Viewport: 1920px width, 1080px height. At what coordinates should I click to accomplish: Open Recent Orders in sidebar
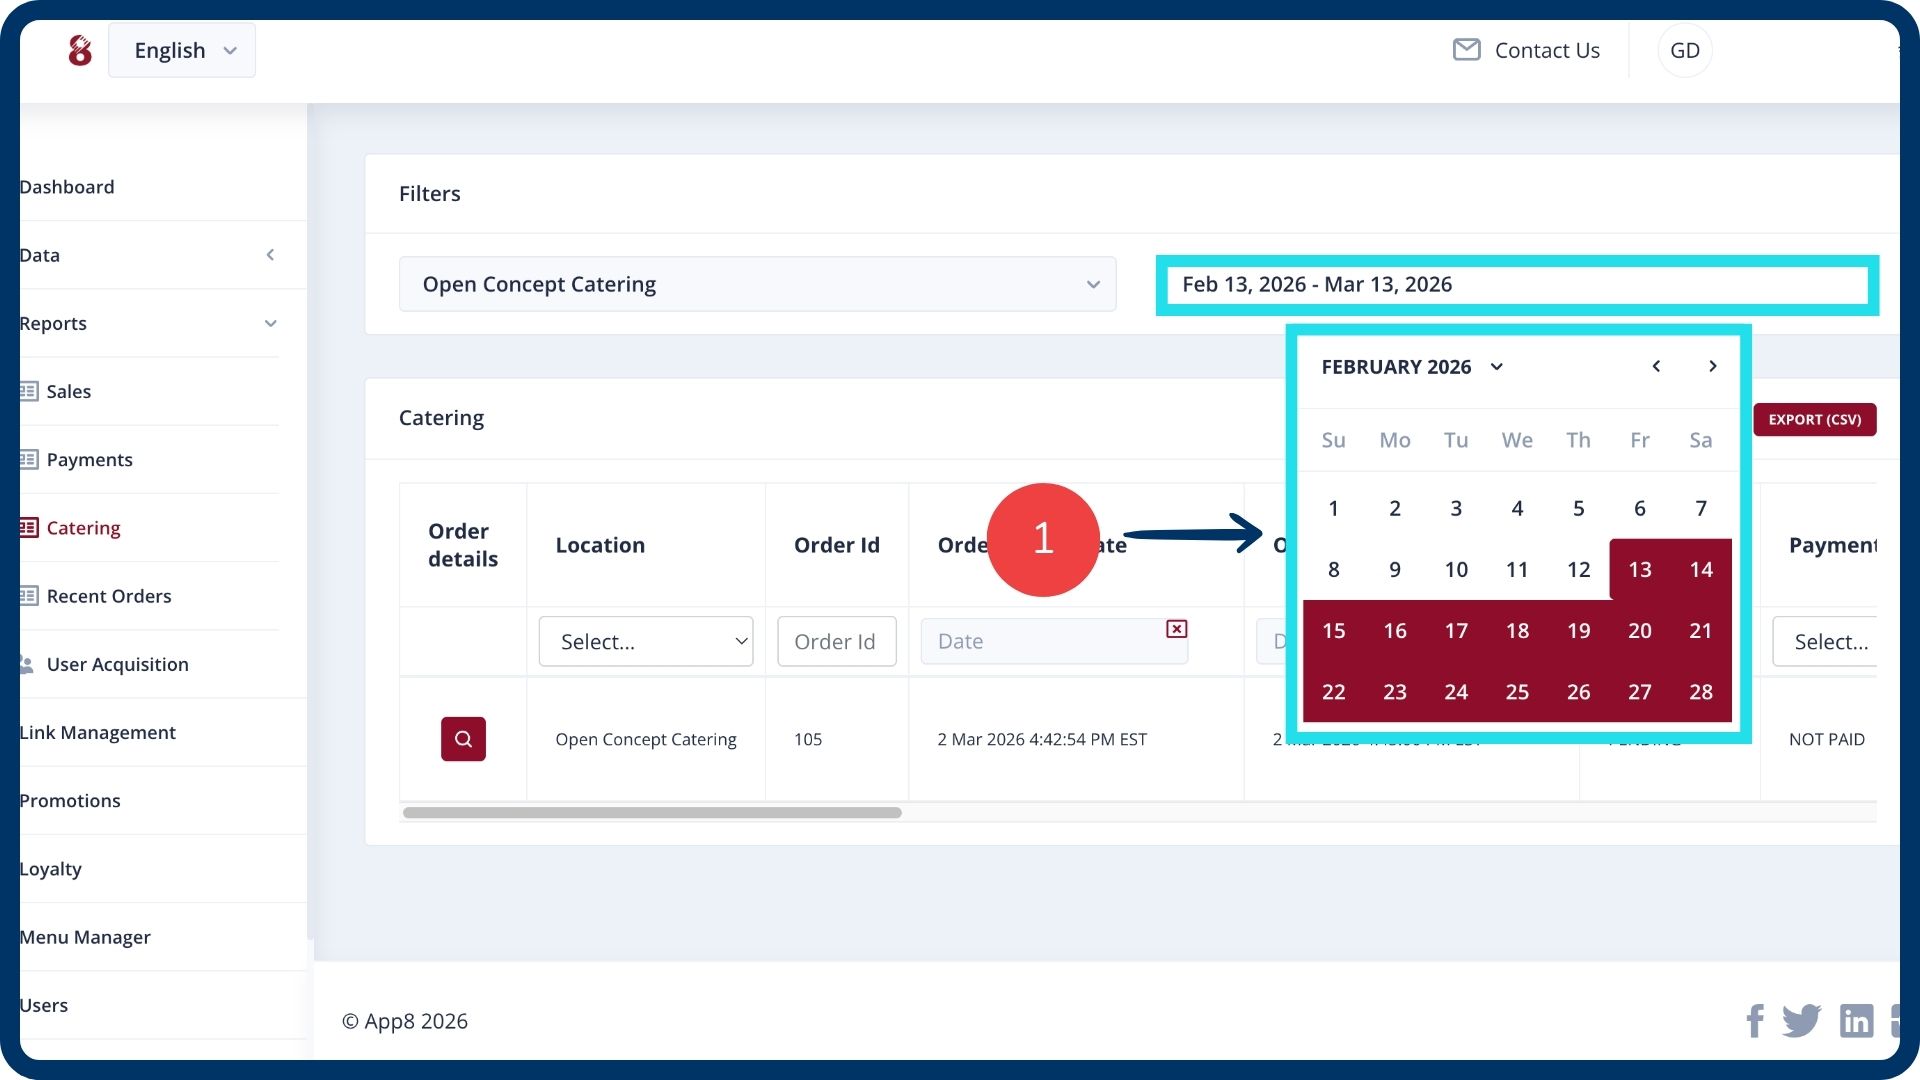pyautogui.click(x=108, y=596)
